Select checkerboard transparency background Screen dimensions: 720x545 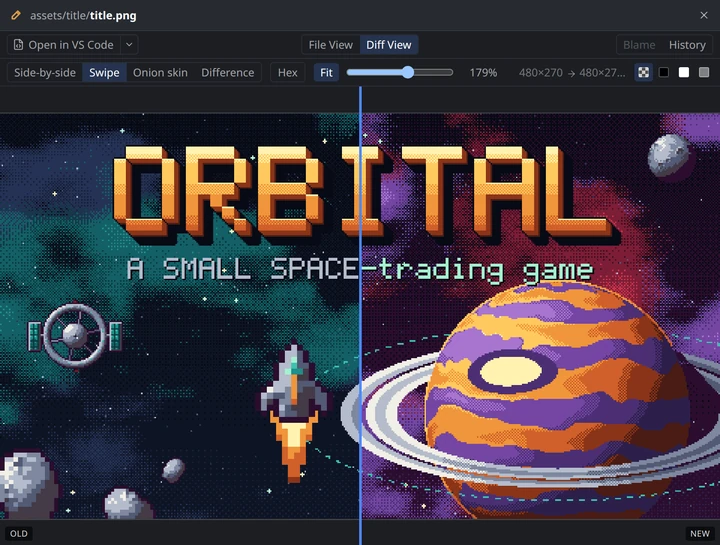[643, 73]
